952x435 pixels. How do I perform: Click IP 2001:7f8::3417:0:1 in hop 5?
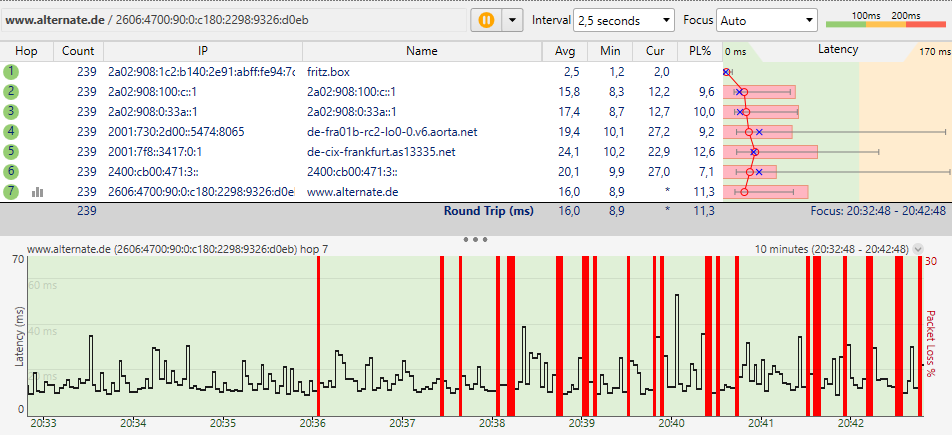pyautogui.click(x=155, y=151)
